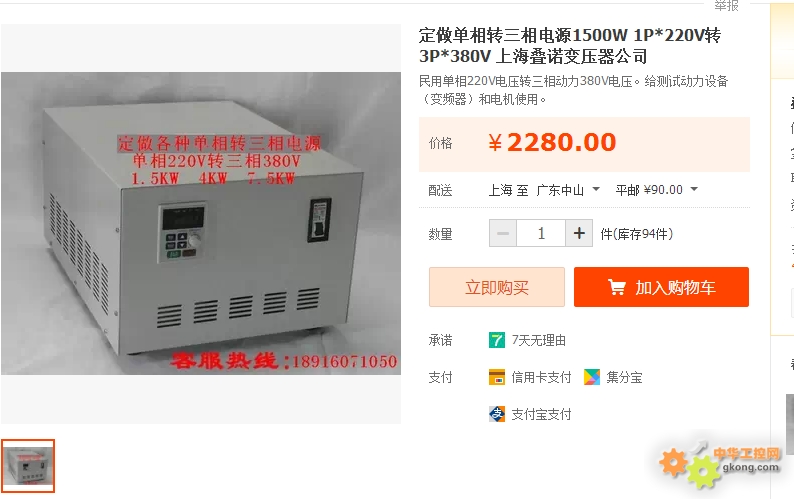
Task: Click the 集分宝 text label
Action: point(624,377)
